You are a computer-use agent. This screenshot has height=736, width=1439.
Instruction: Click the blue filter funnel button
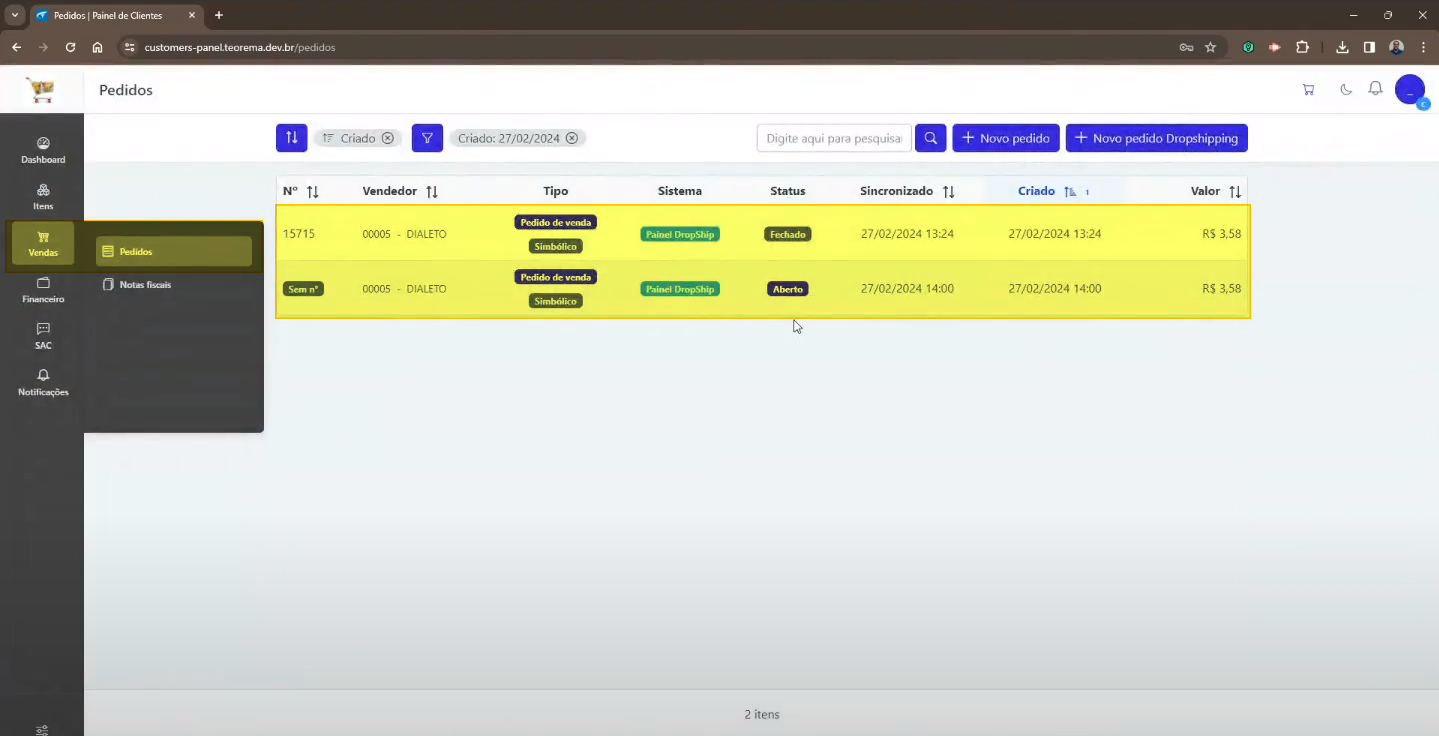coord(427,138)
